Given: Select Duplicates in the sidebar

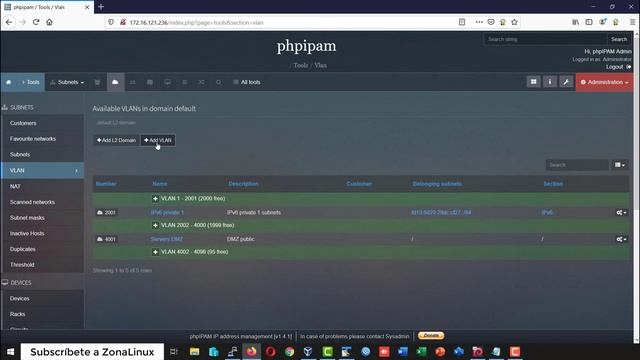Looking at the screenshot, I should click(42, 249).
